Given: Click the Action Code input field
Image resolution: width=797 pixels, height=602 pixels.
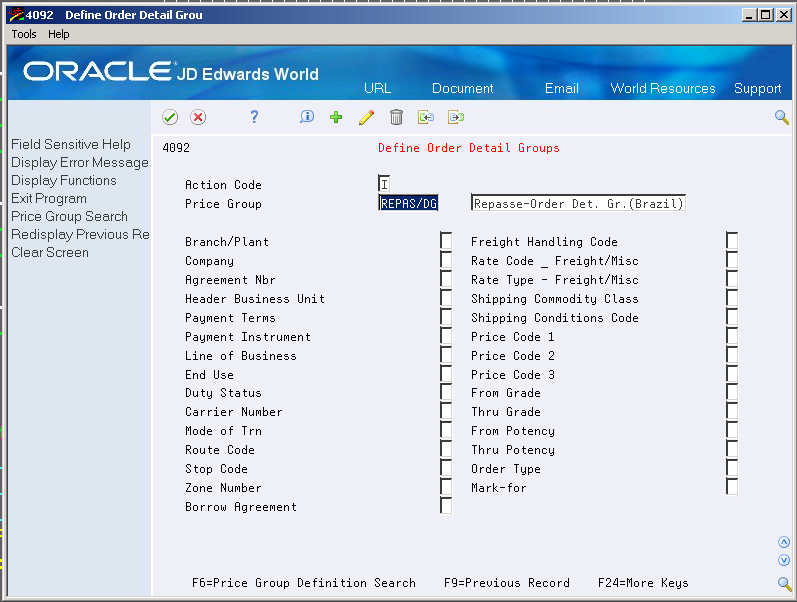Looking at the screenshot, I should [384, 184].
